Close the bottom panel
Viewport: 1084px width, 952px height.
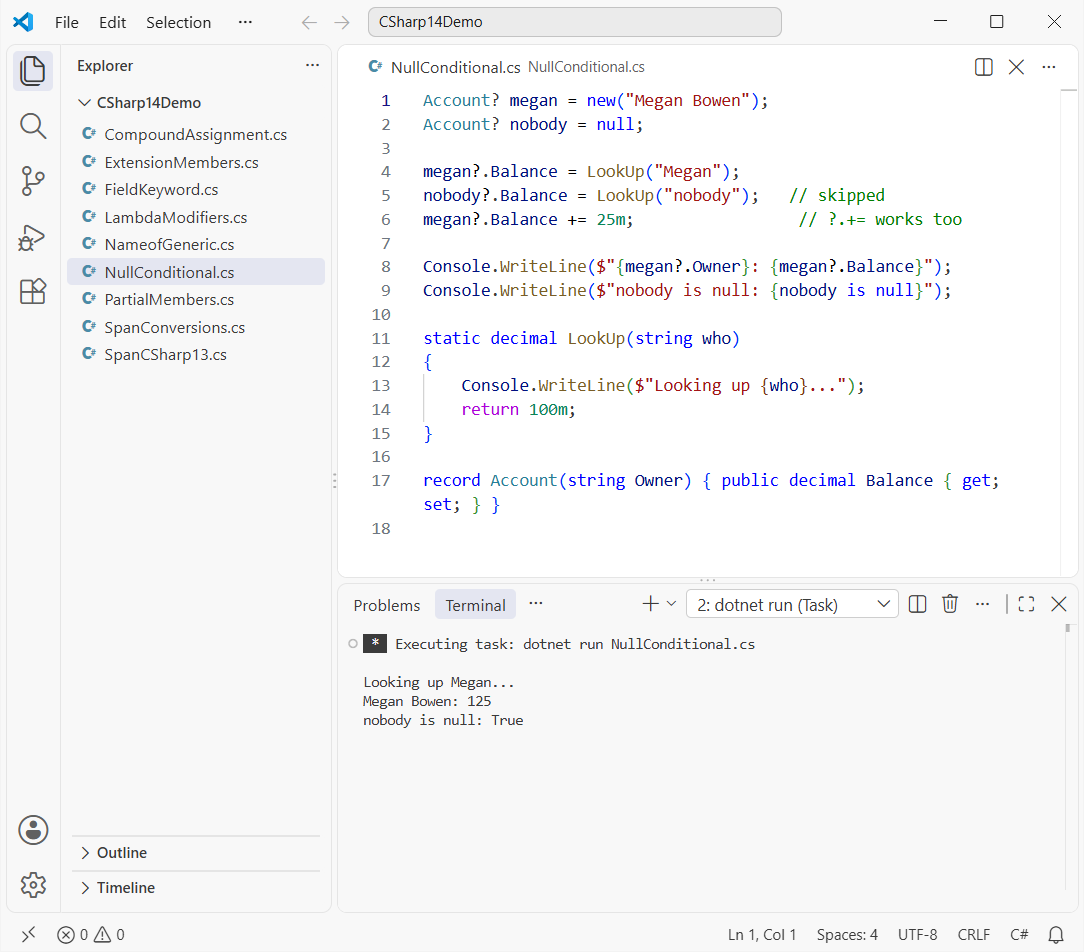pos(1058,604)
